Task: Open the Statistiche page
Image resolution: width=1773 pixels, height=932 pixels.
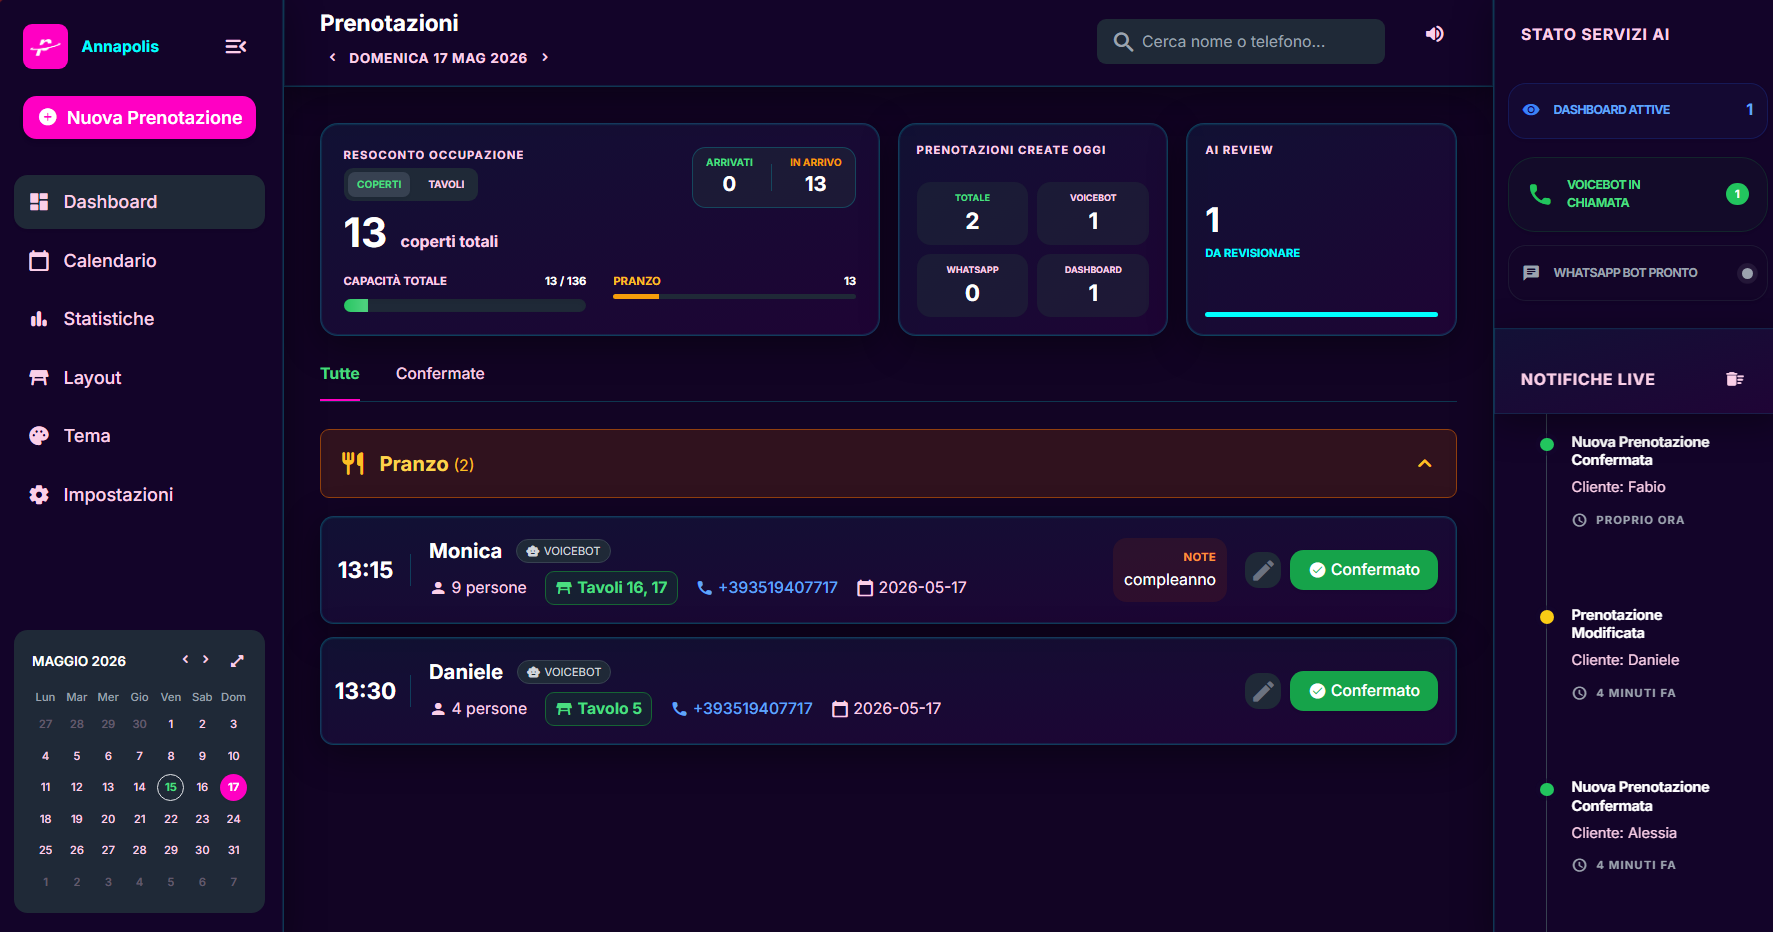Action: coord(139,319)
